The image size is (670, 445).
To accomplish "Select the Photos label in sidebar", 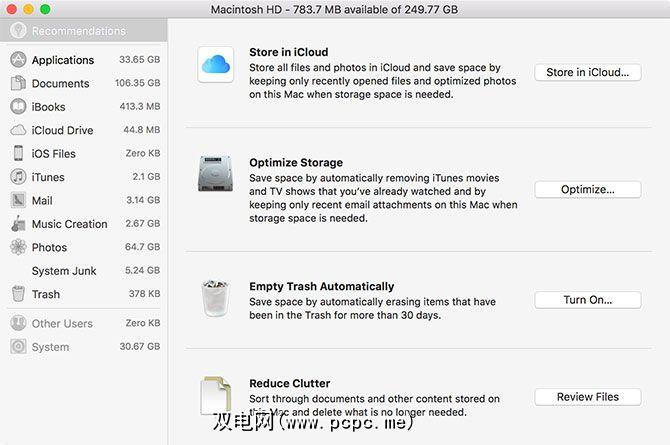I will (x=49, y=248).
